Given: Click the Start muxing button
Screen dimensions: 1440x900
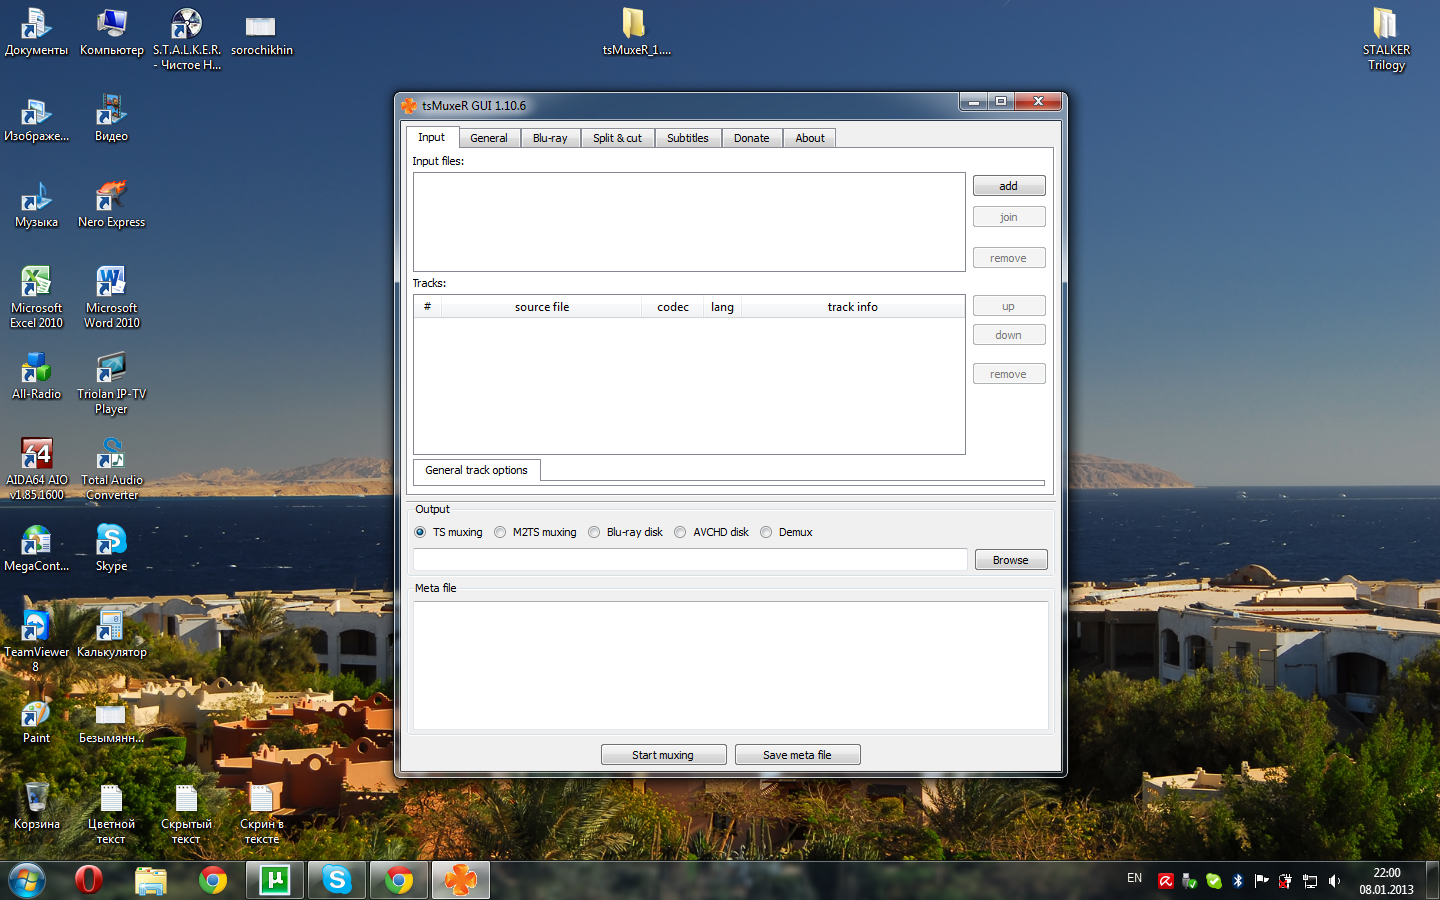Looking at the screenshot, I should point(663,755).
